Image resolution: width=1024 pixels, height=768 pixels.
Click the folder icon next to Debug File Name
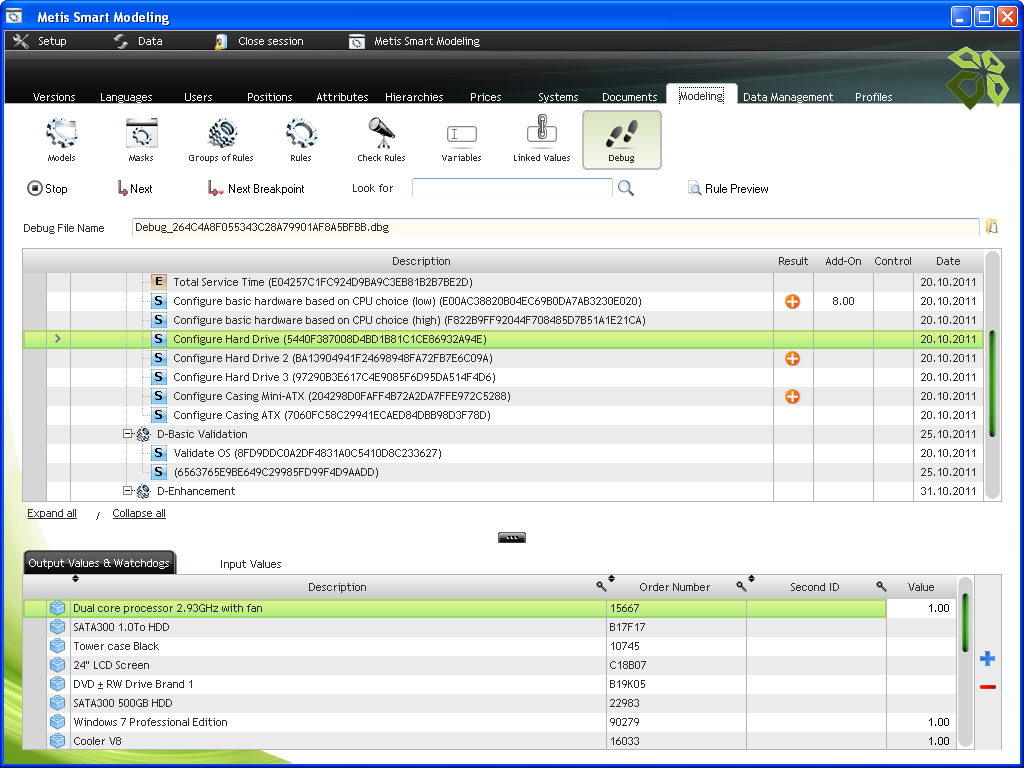point(992,227)
